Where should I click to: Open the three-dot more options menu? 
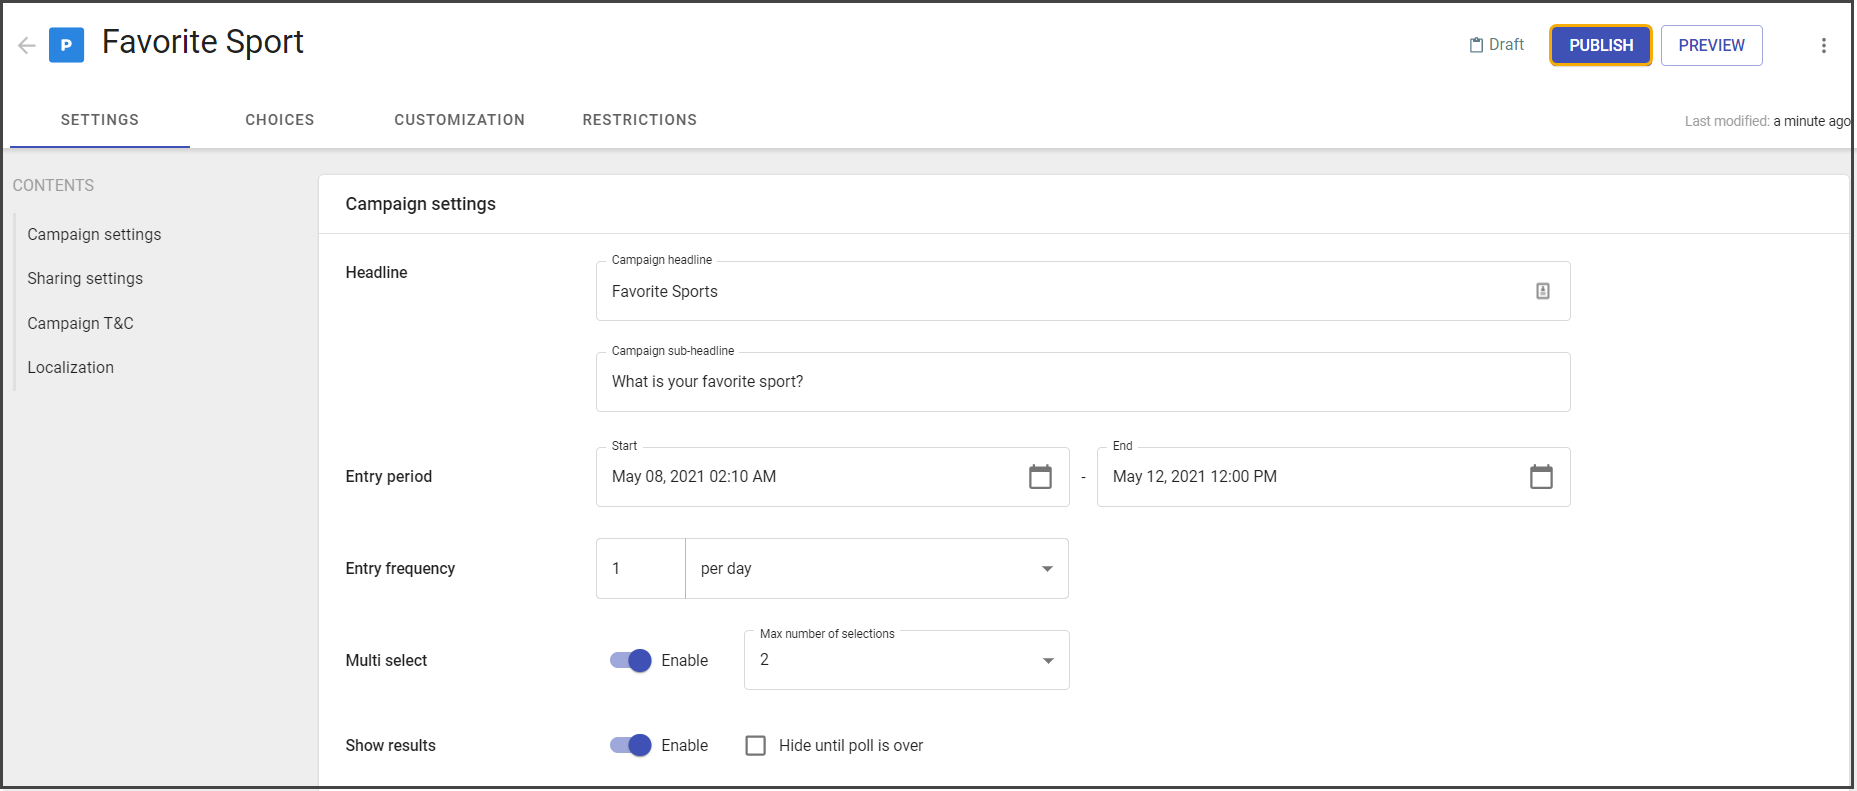tap(1824, 45)
